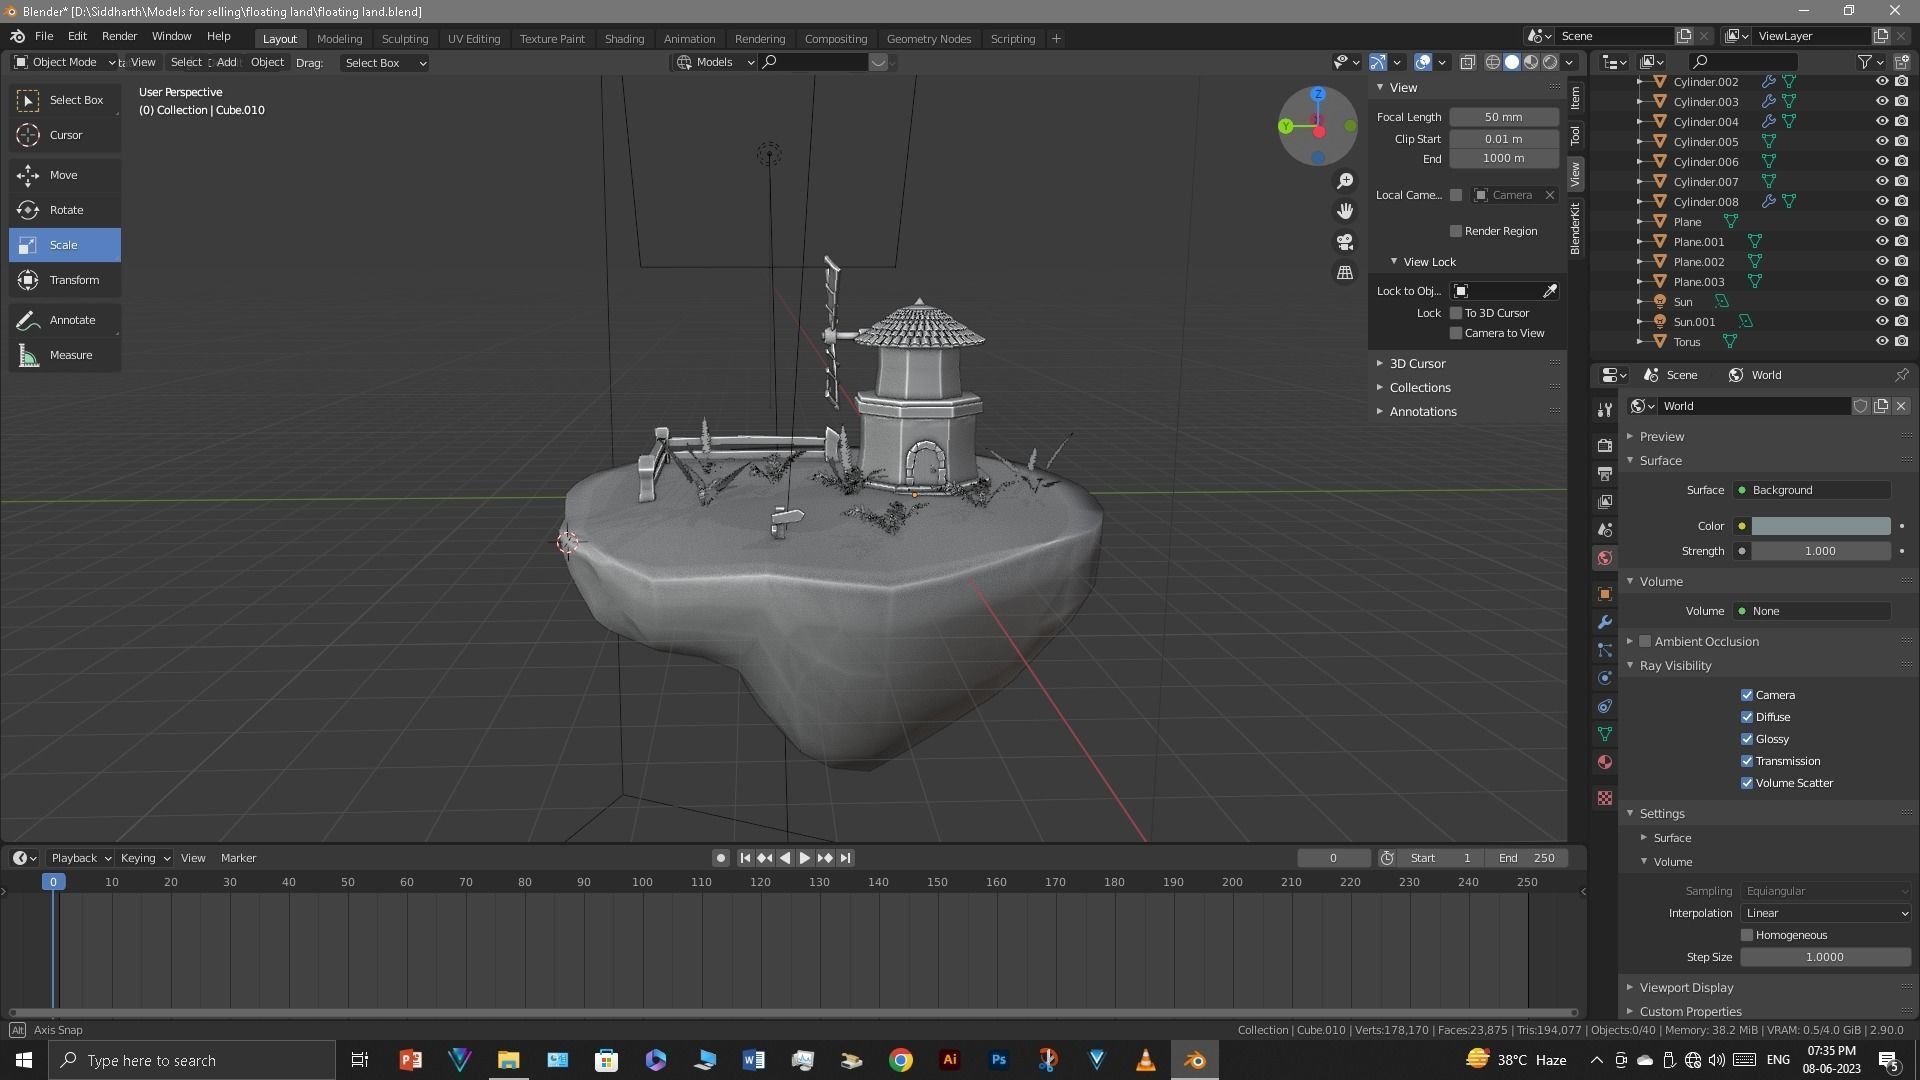Expand the Annotations panel
Image resolution: width=1920 pixels, height=1080 pixels.
tap(1422, 412)
